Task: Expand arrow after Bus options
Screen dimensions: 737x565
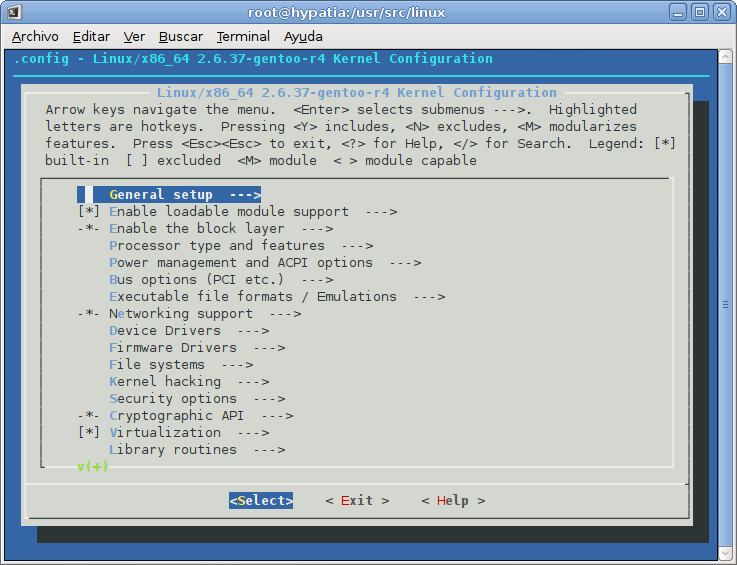Action: click(x=317, y=280)
